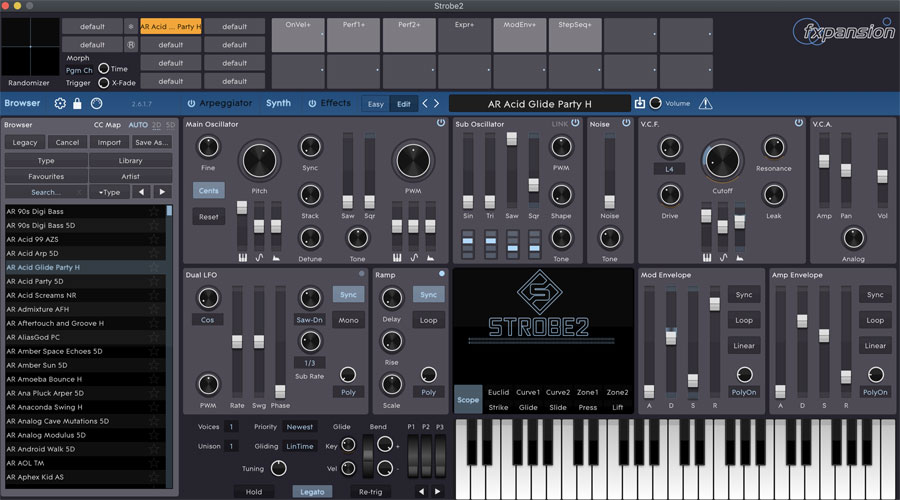The width and height of the screenshot is (900, 500).
Task: Open the LFO Cos waveform dropdown
Action: (x=207, y=320)
